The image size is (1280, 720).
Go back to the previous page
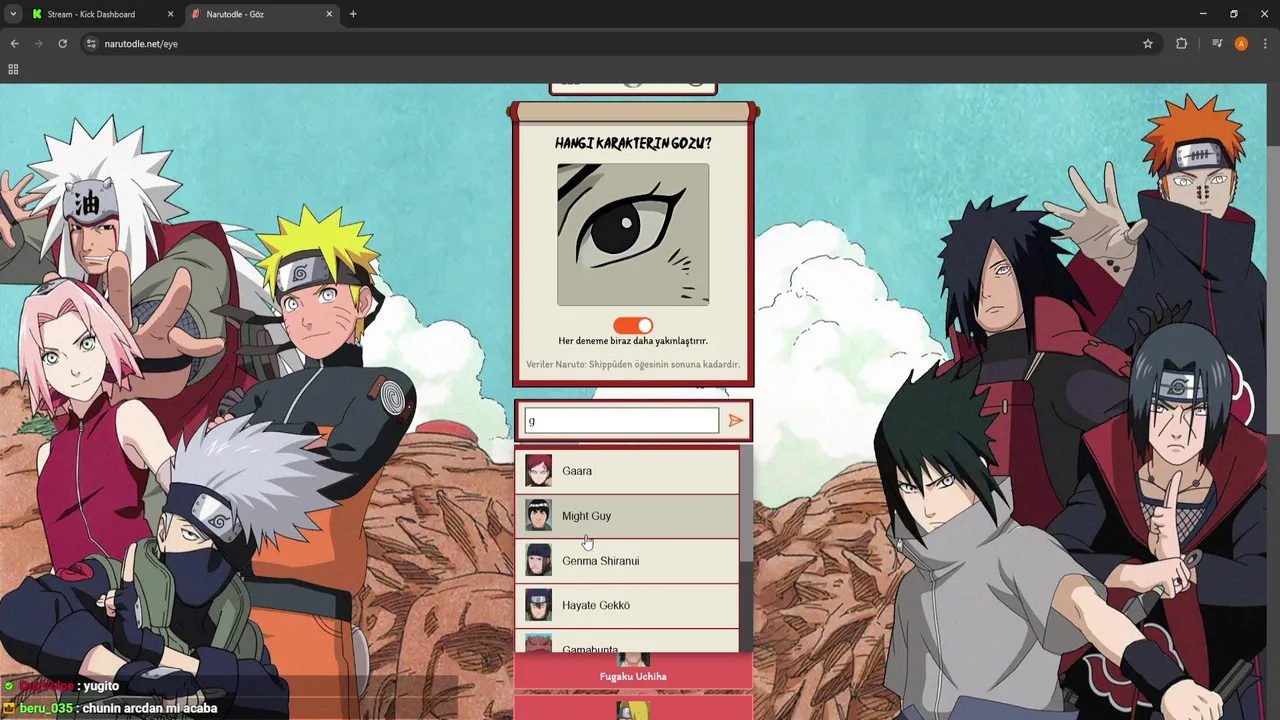pos(14,44)
